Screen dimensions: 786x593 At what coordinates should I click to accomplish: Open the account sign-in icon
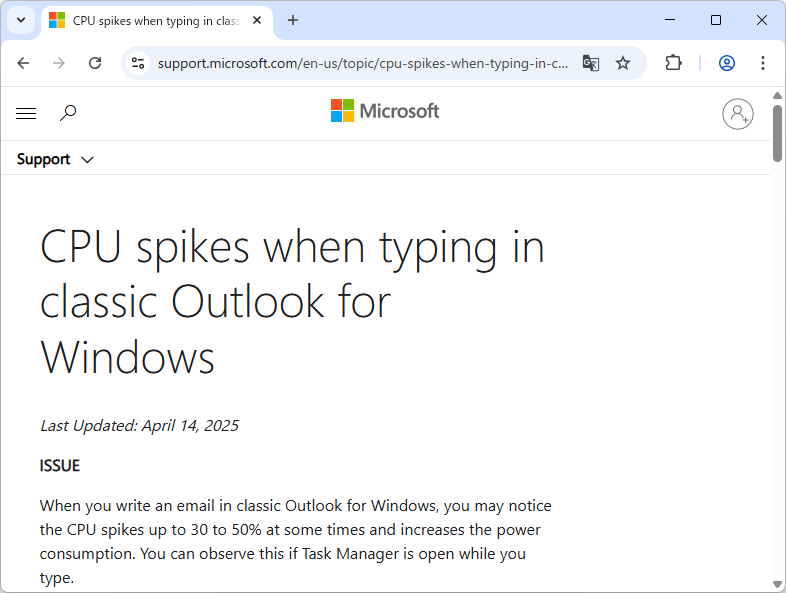pyautogui.click(x=738, y=114)
